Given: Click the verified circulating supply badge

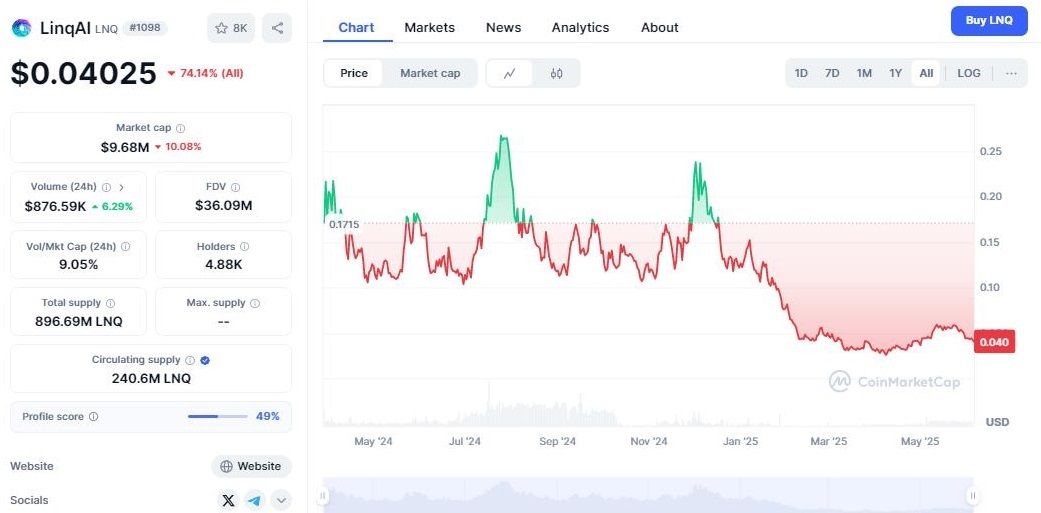Looking at the screenshot, I should pyautogui.click(x=205, y=360).
